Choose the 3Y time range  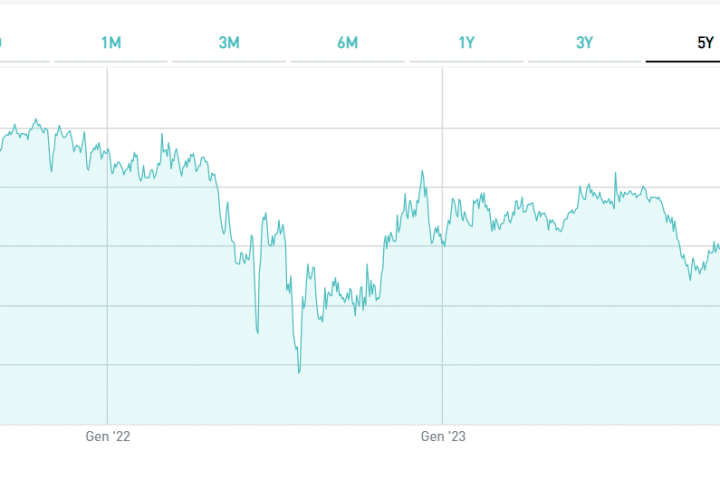tap(585, 42)
